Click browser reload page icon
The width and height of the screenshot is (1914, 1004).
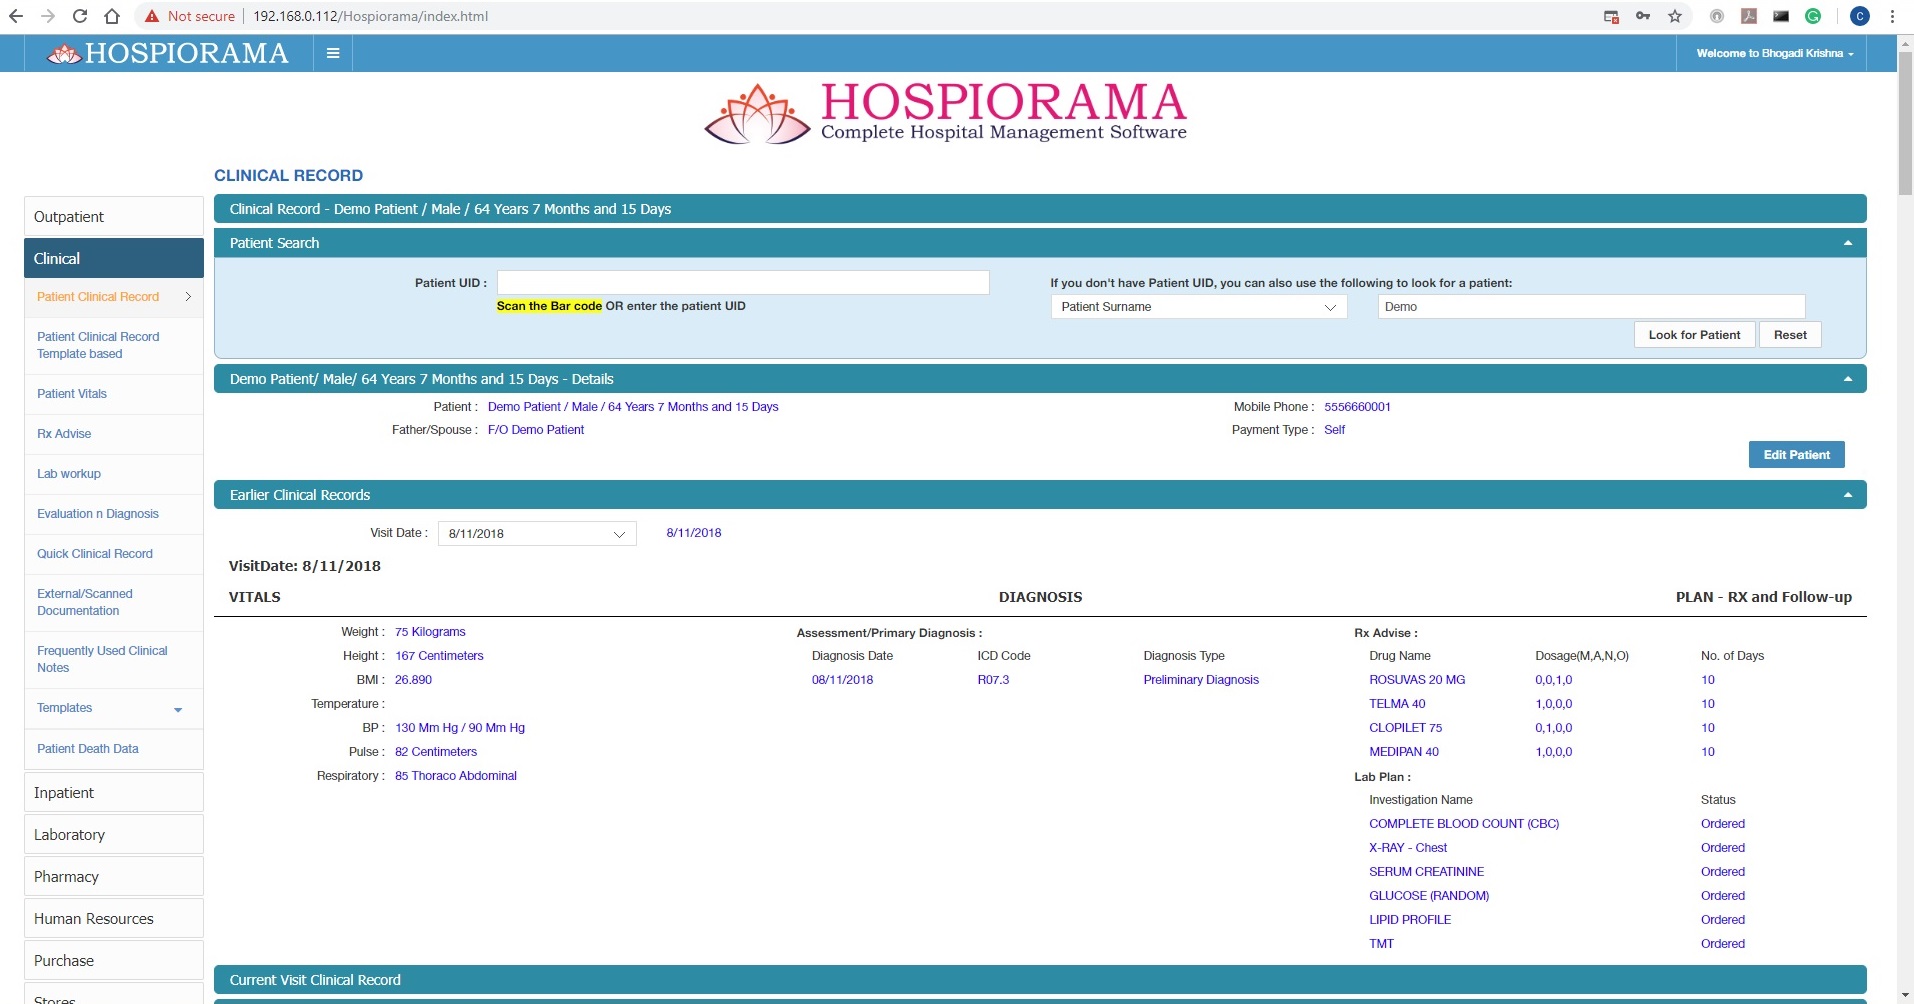point(80,16)
